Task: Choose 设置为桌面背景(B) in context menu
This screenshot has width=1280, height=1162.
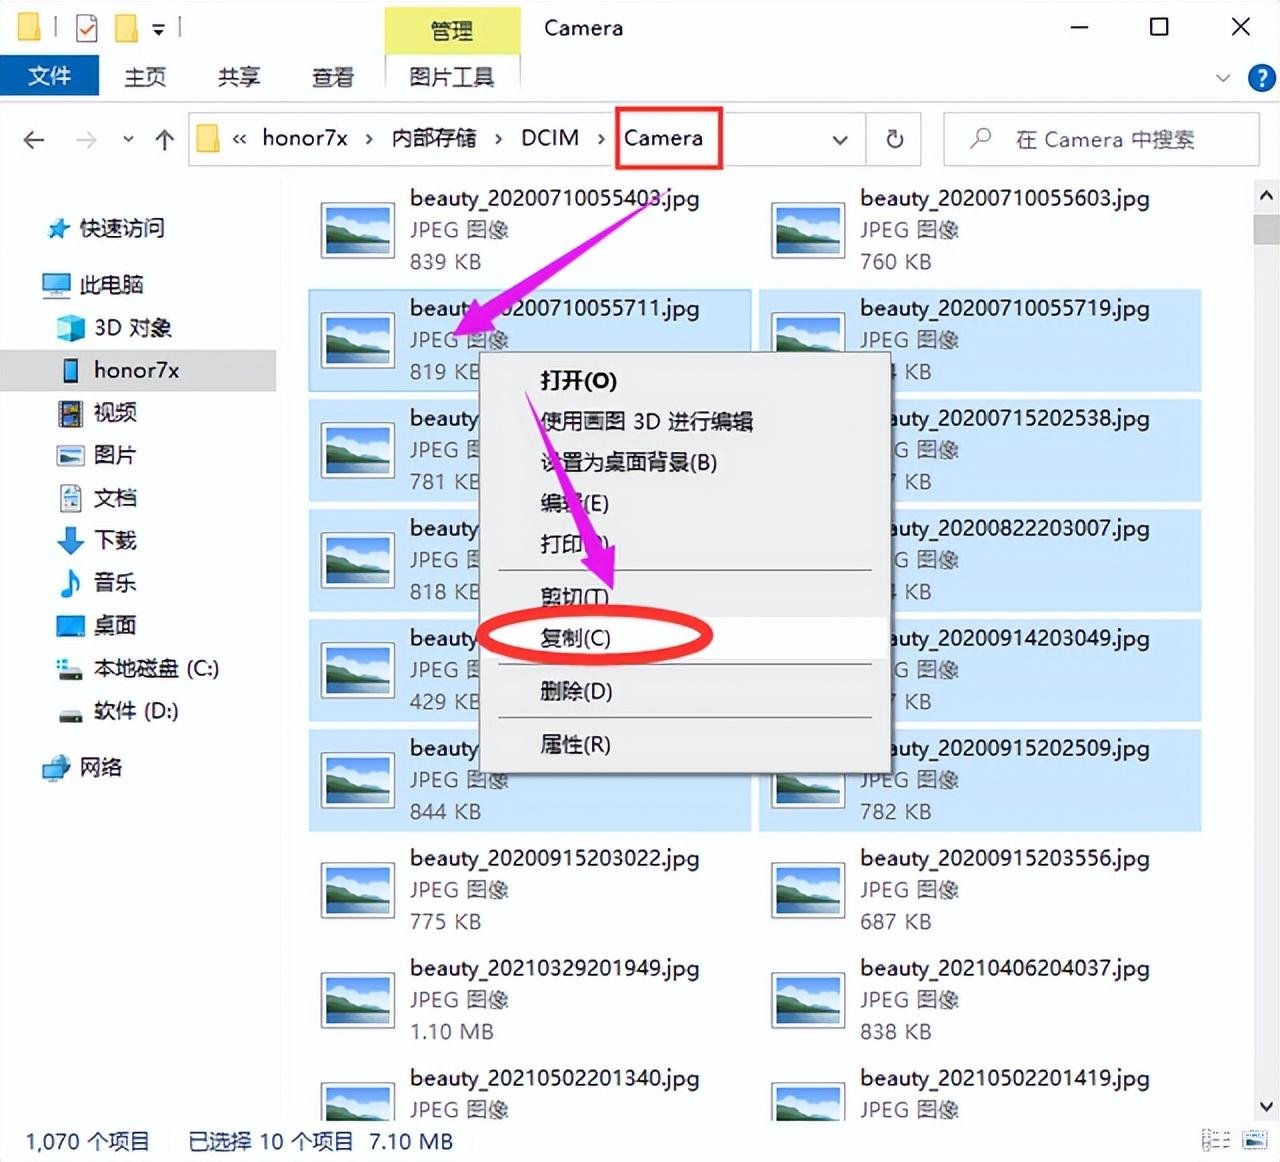Action: (685, 463)
